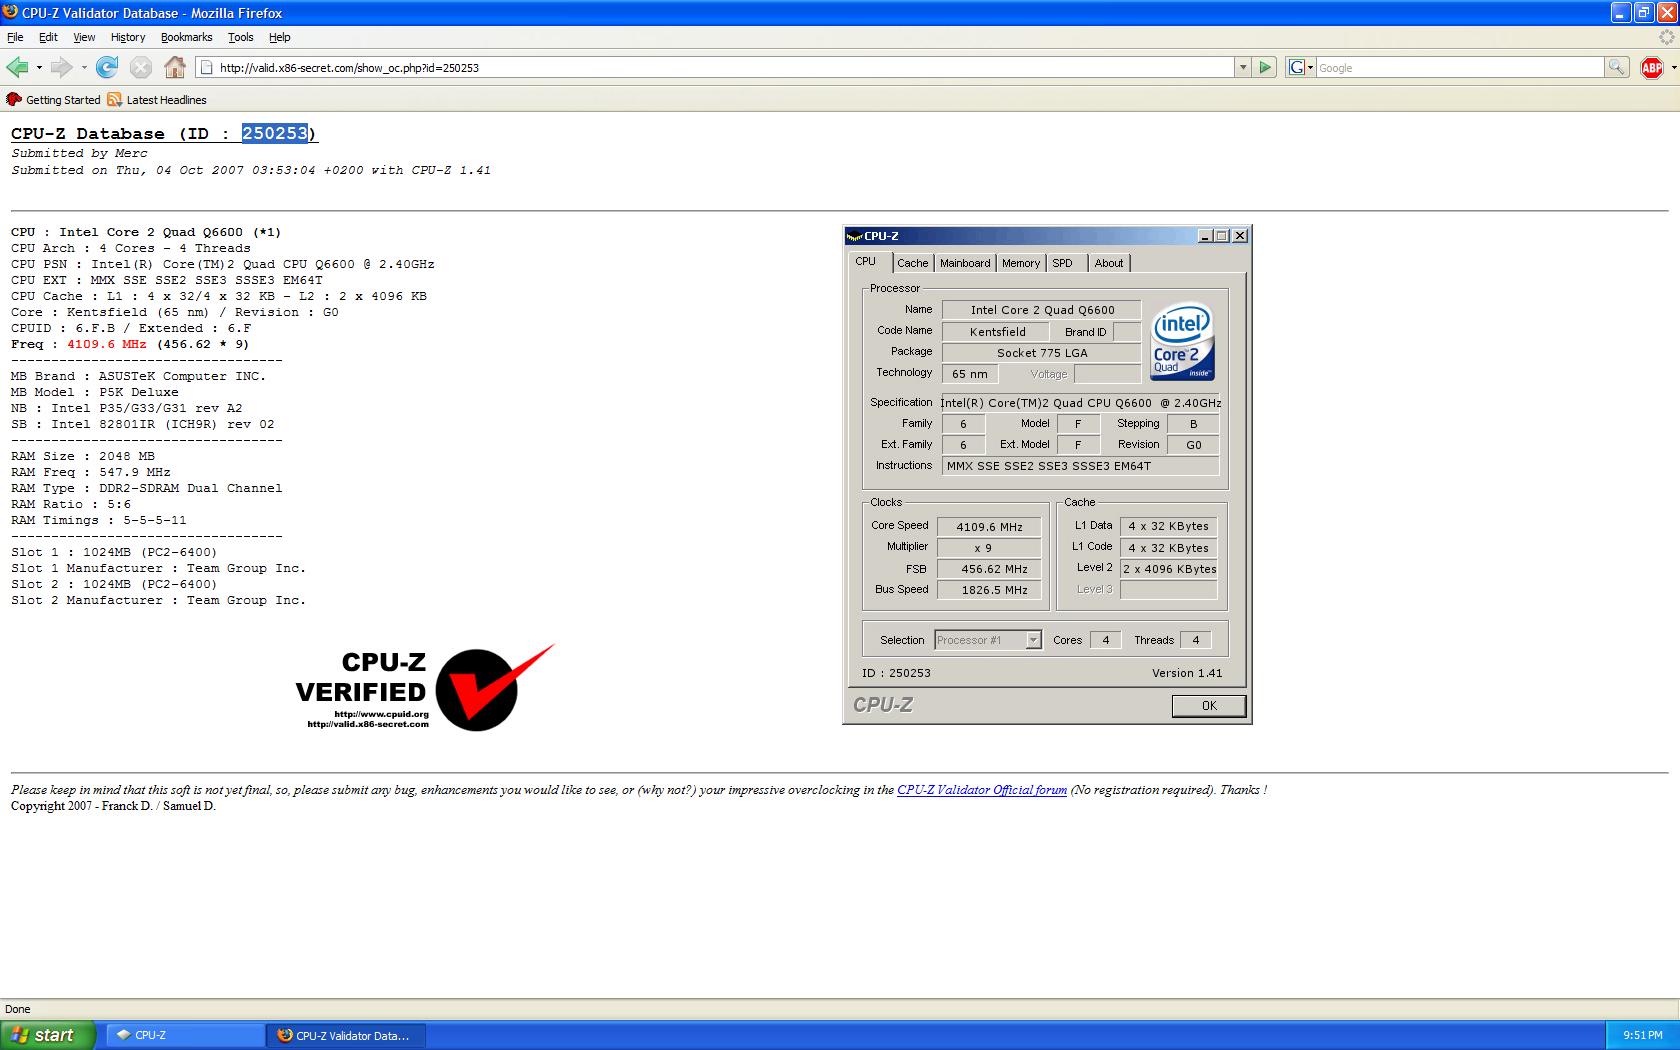Open the Tools menu
This screenshot has width=1680, height=1050.
[241, 37]
